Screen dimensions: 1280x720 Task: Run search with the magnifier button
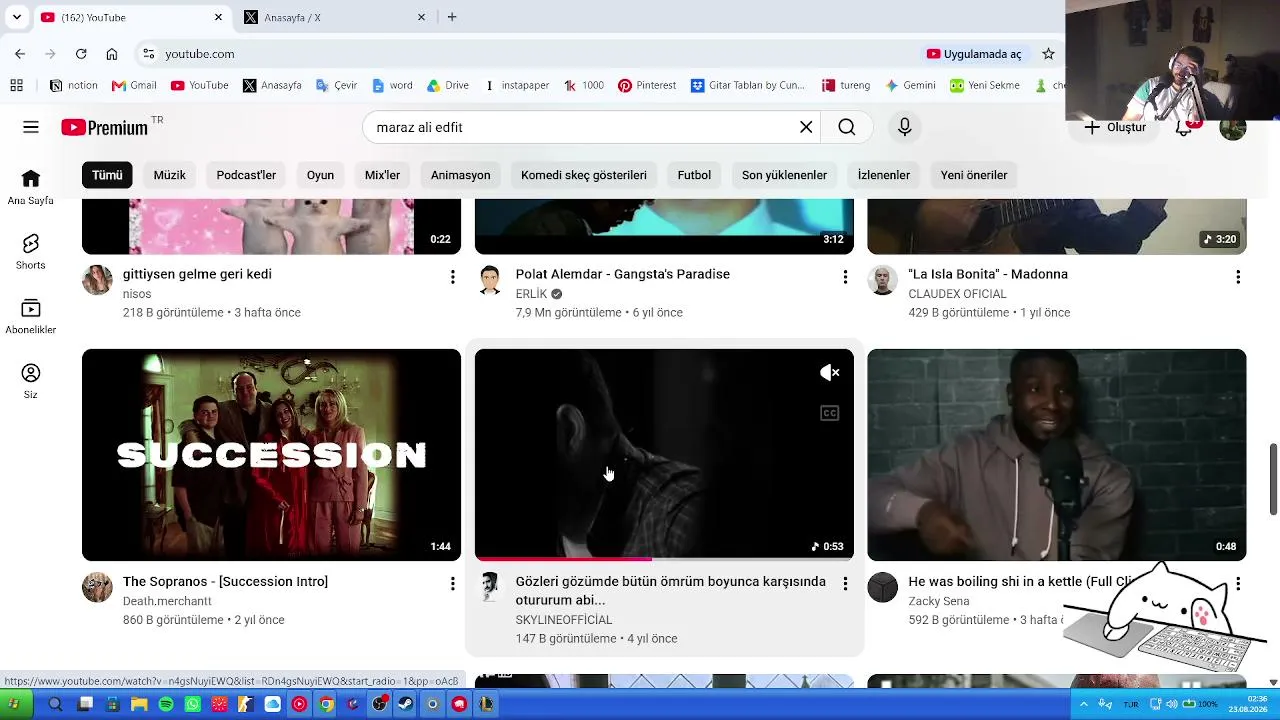point(847,127)
